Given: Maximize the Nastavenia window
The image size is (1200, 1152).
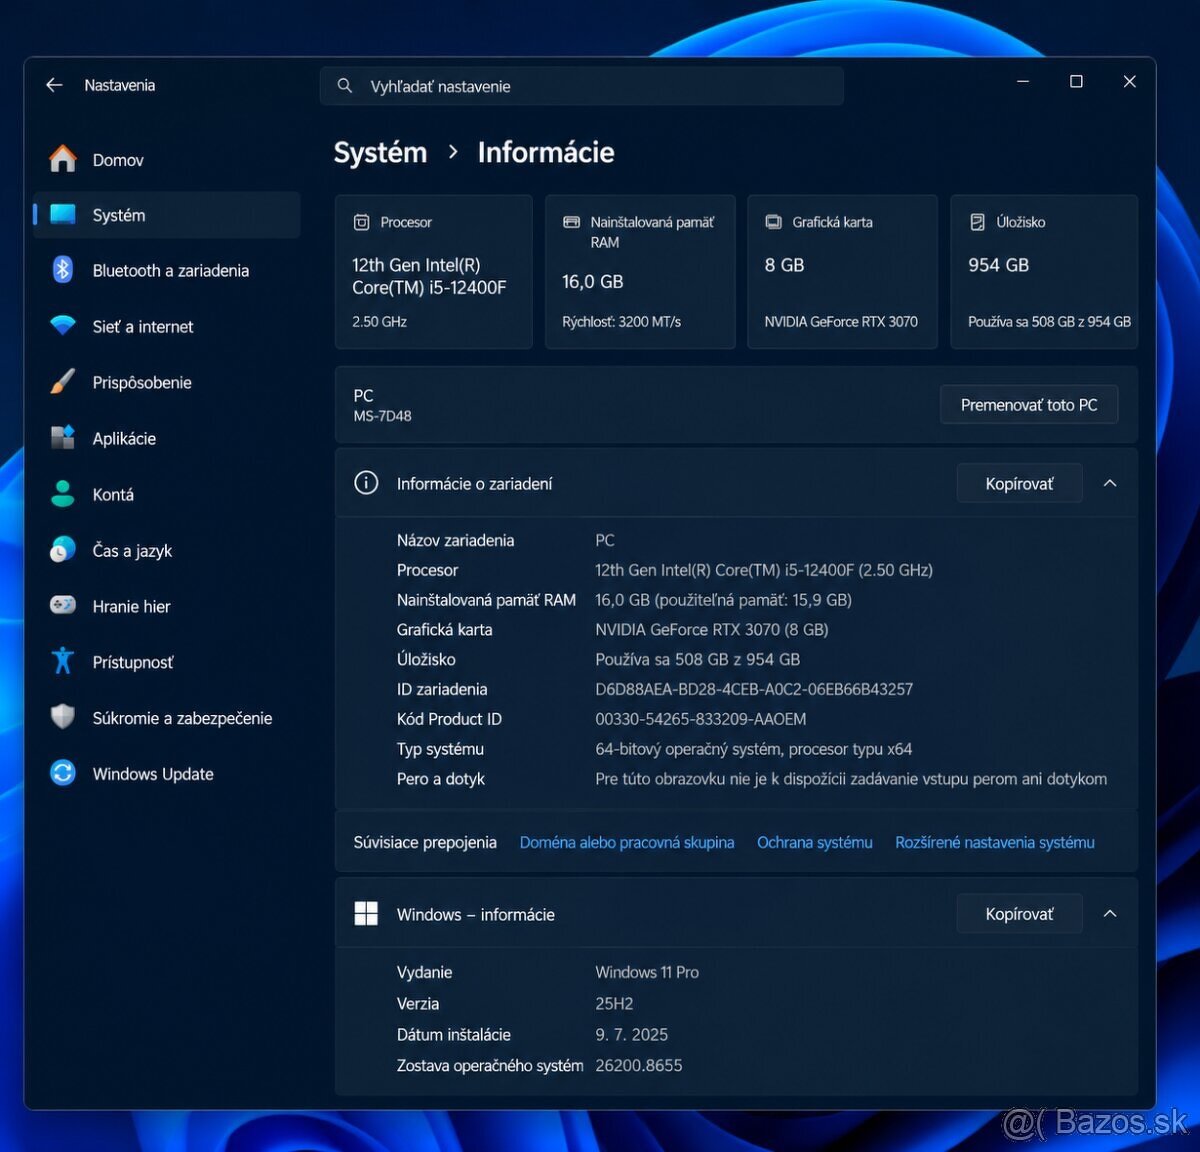Looking at the screenshot, I should tap(1076, 82).
